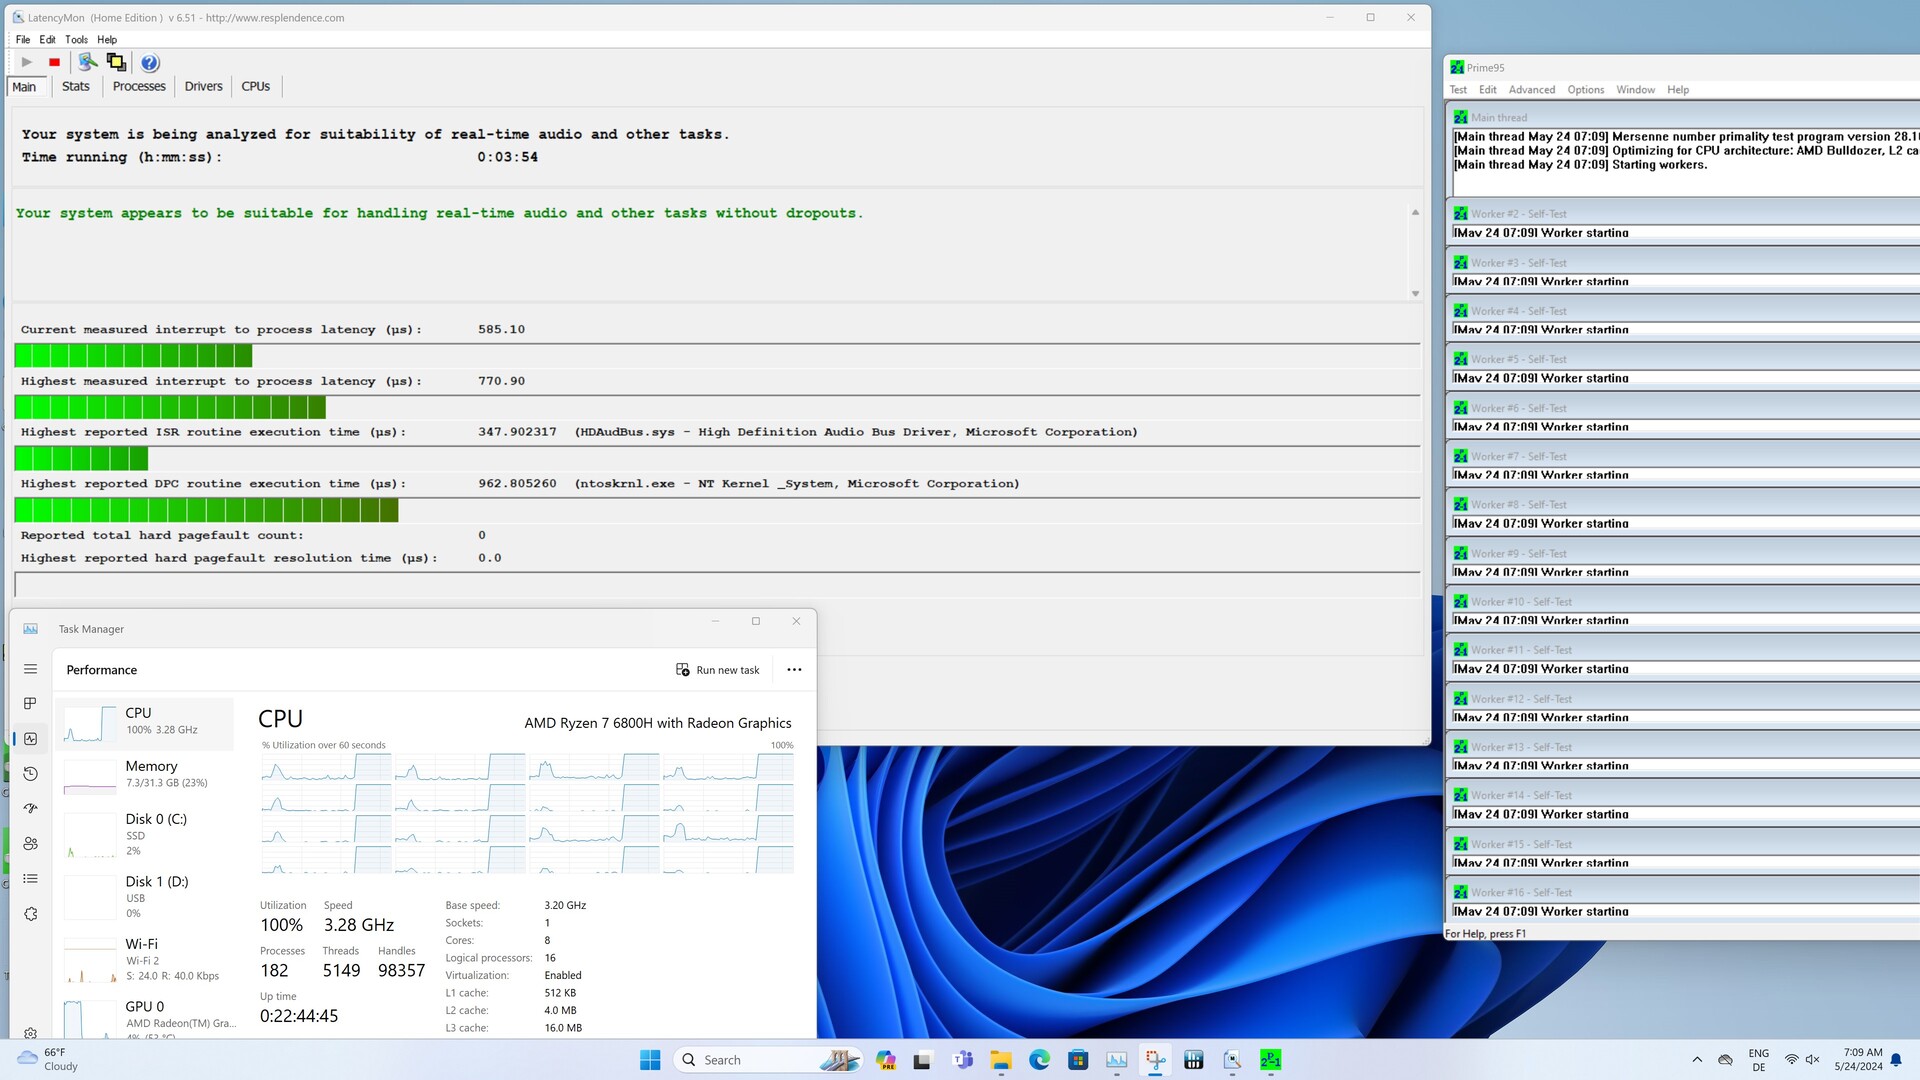Expand Task Manager hamburger navigation menu

coord(31,669)
